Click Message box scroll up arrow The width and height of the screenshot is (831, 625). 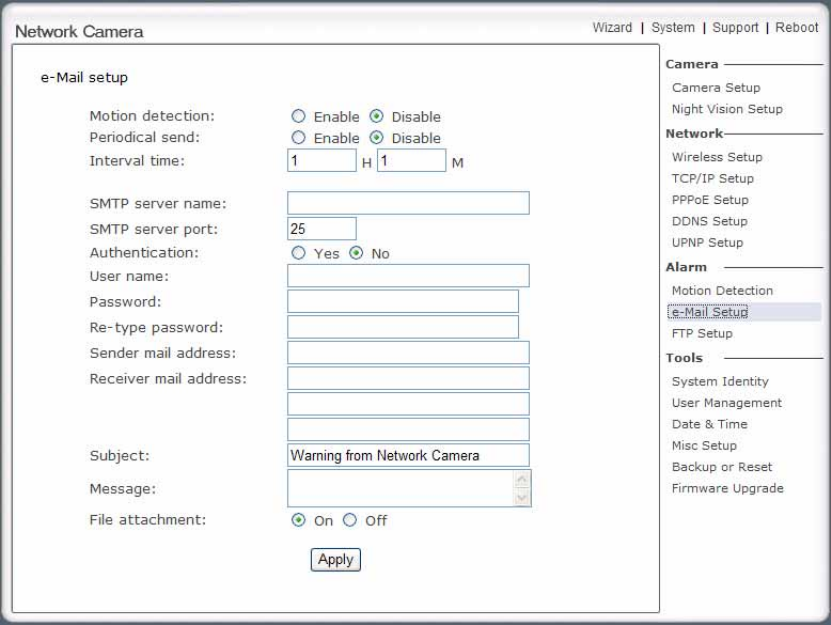[x=522, y=479]
